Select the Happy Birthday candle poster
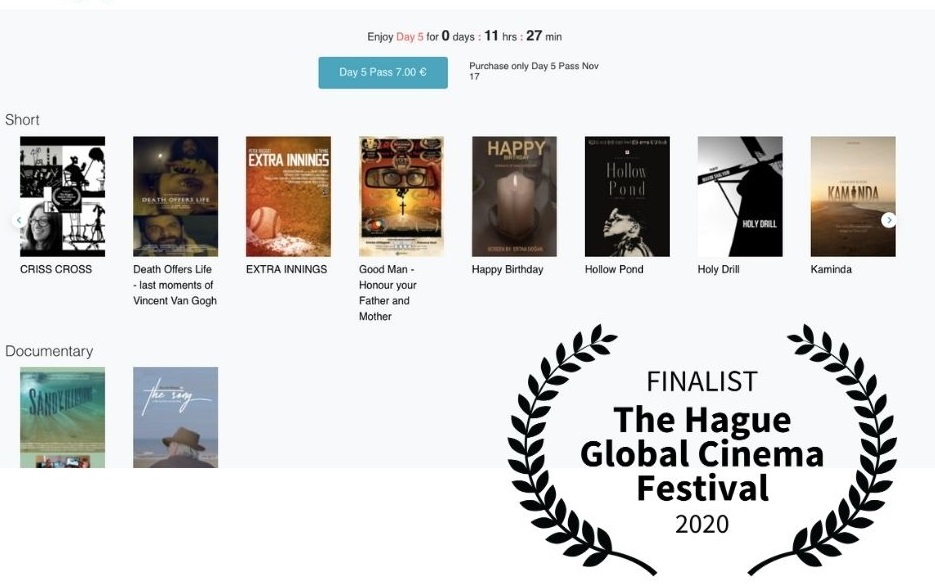Viewport: 935px width, 585px height. (x=514, y=197)
